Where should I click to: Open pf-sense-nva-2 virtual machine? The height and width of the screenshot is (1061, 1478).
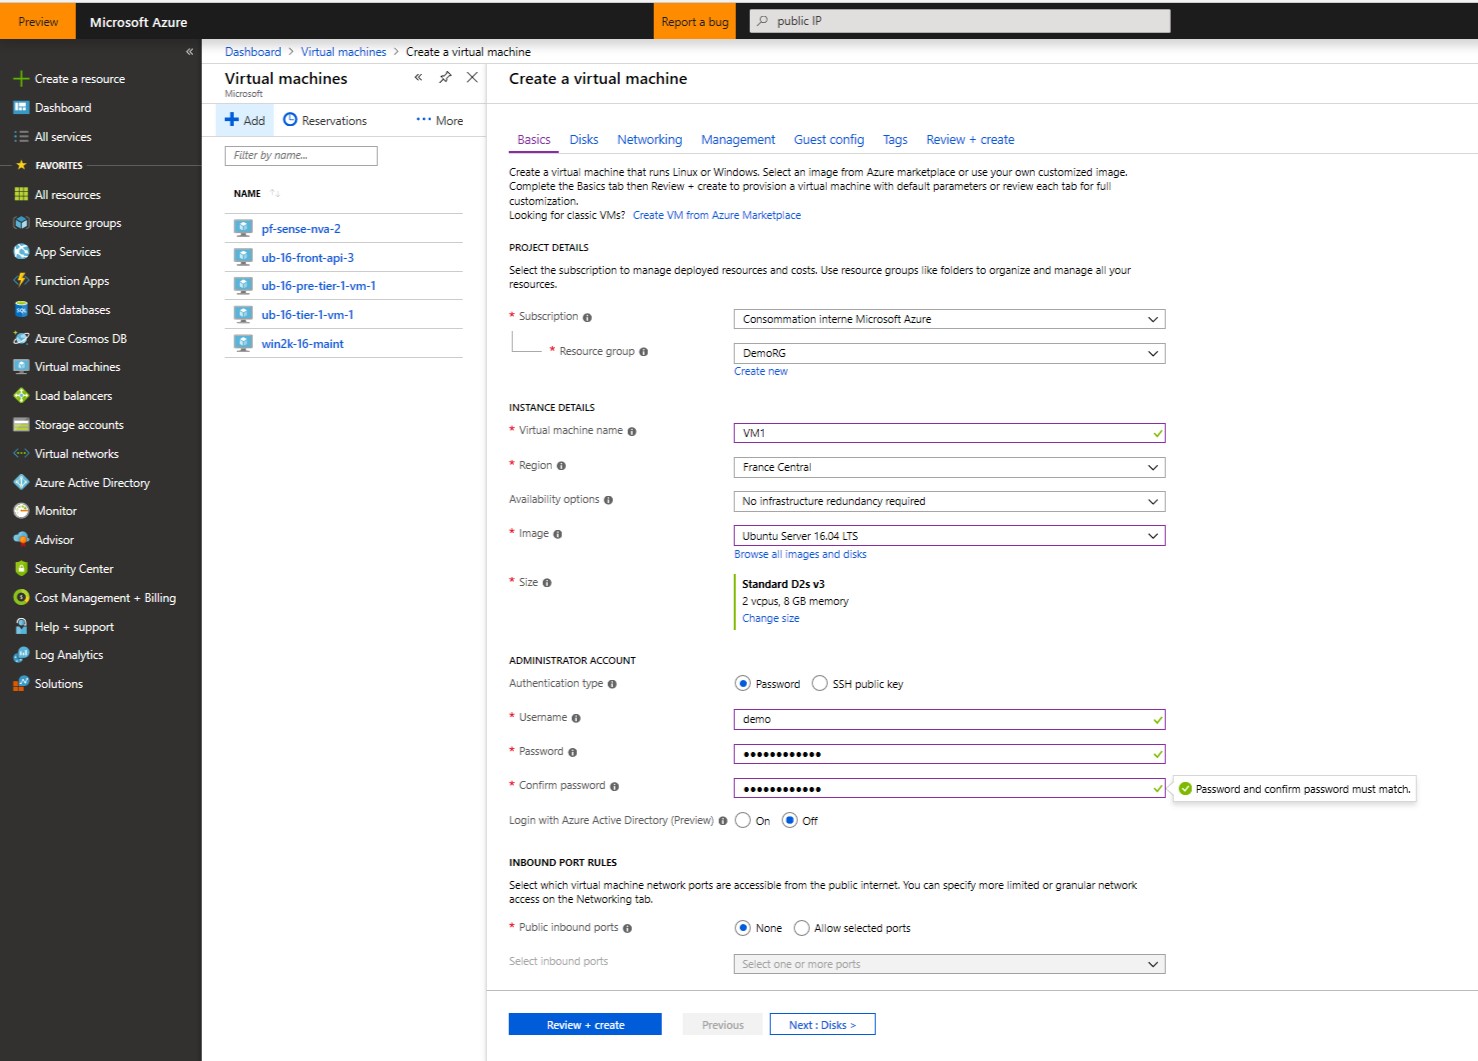click(301, 229)
